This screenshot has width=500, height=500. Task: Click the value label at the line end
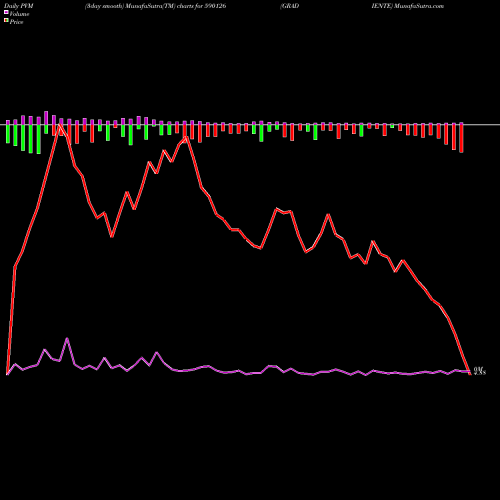click(x=480, y=371)
